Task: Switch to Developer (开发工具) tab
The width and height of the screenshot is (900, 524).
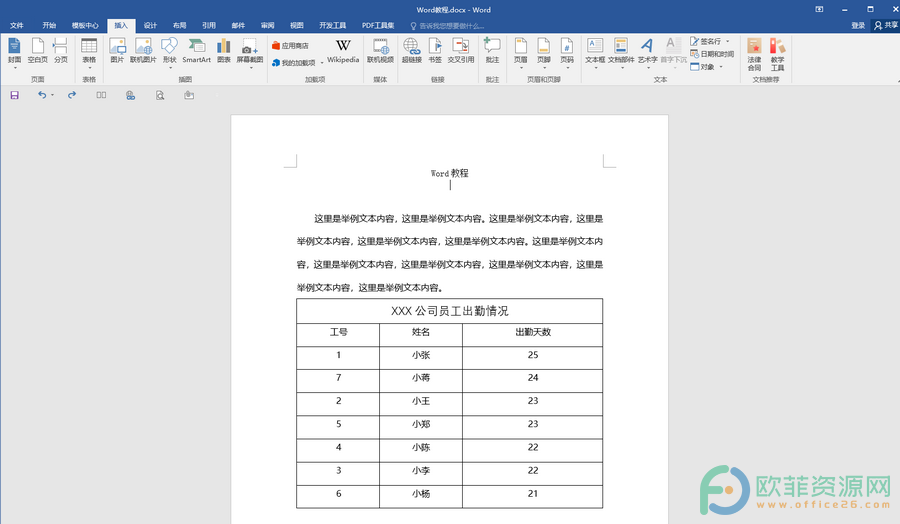Action: [x=333, y=25]
